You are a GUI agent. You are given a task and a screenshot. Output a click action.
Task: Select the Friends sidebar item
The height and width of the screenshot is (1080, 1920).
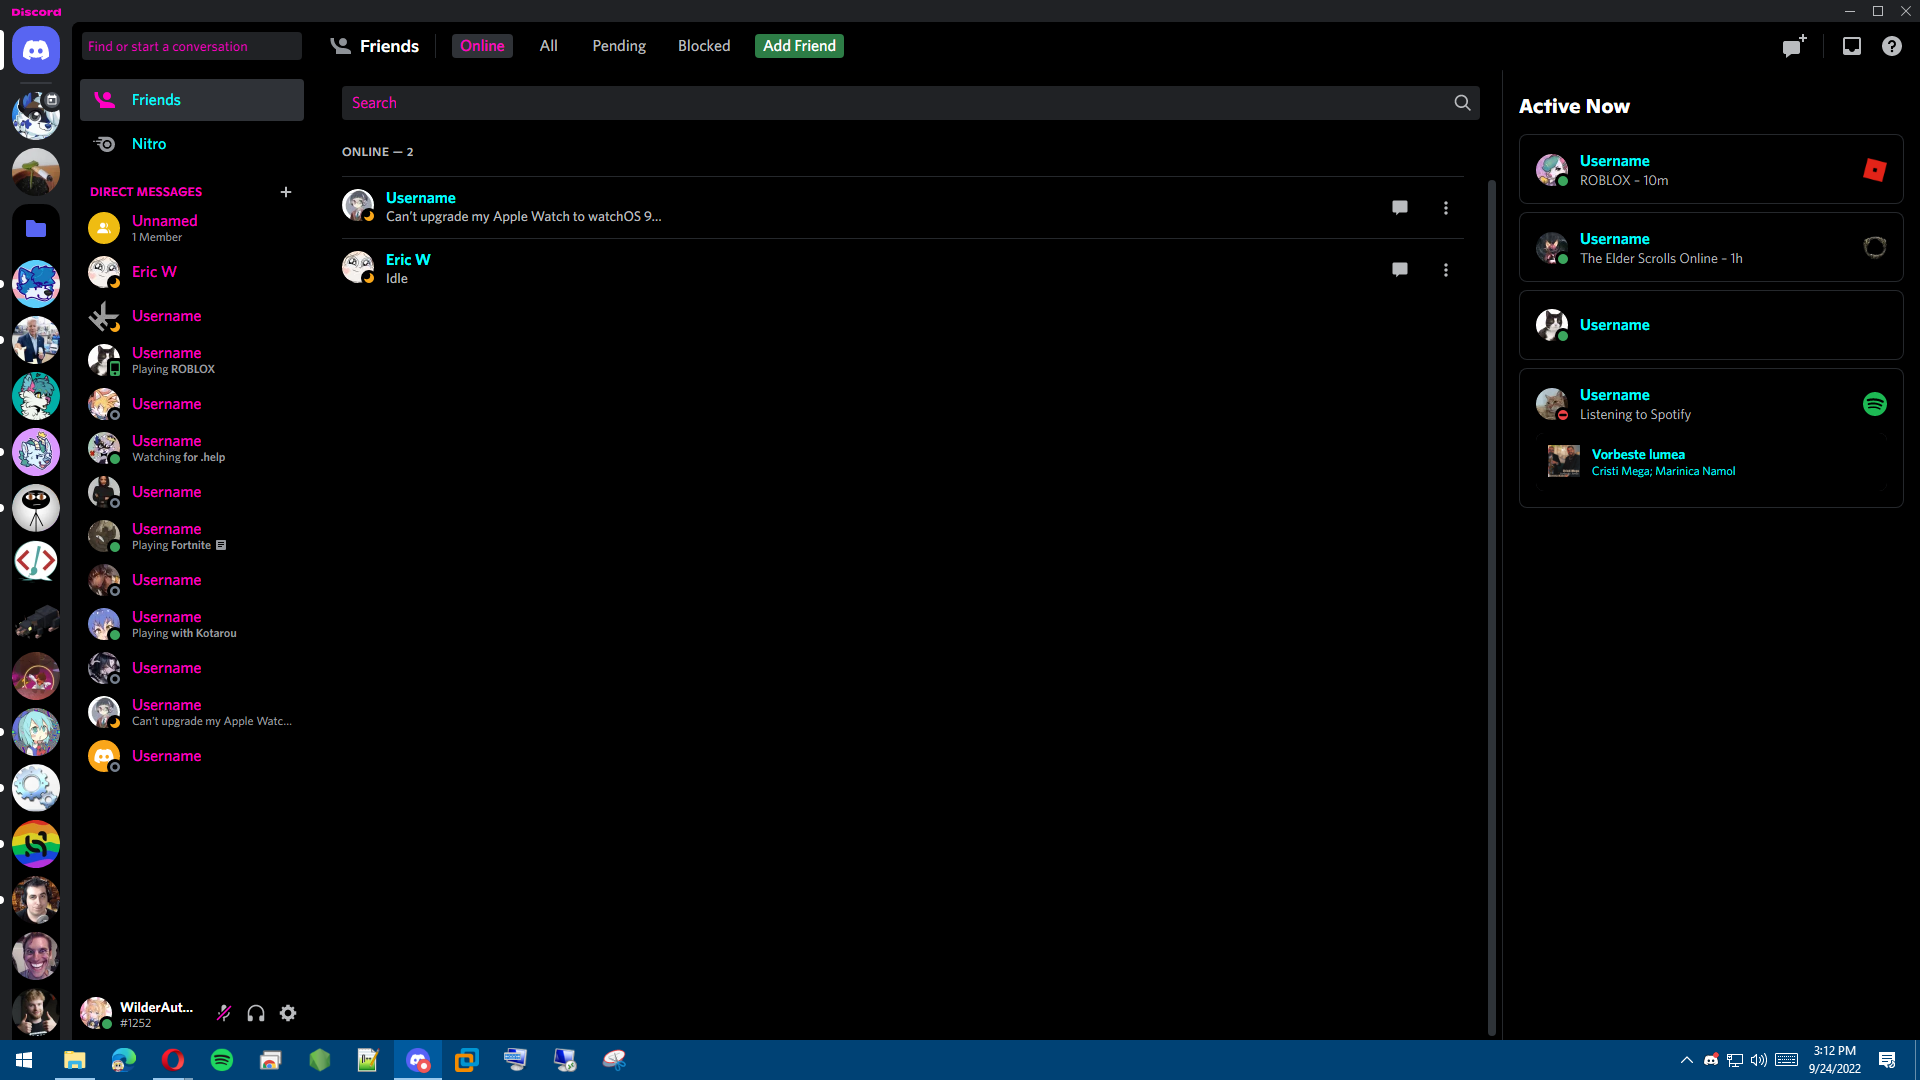pos(192,100)
